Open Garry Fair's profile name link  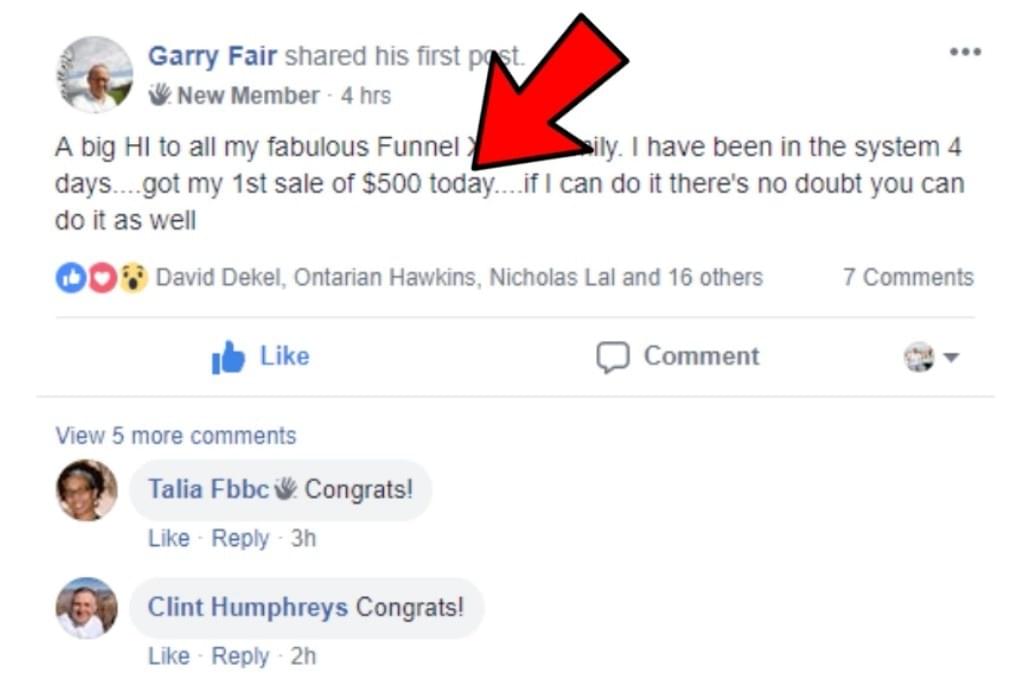[212, 56]
